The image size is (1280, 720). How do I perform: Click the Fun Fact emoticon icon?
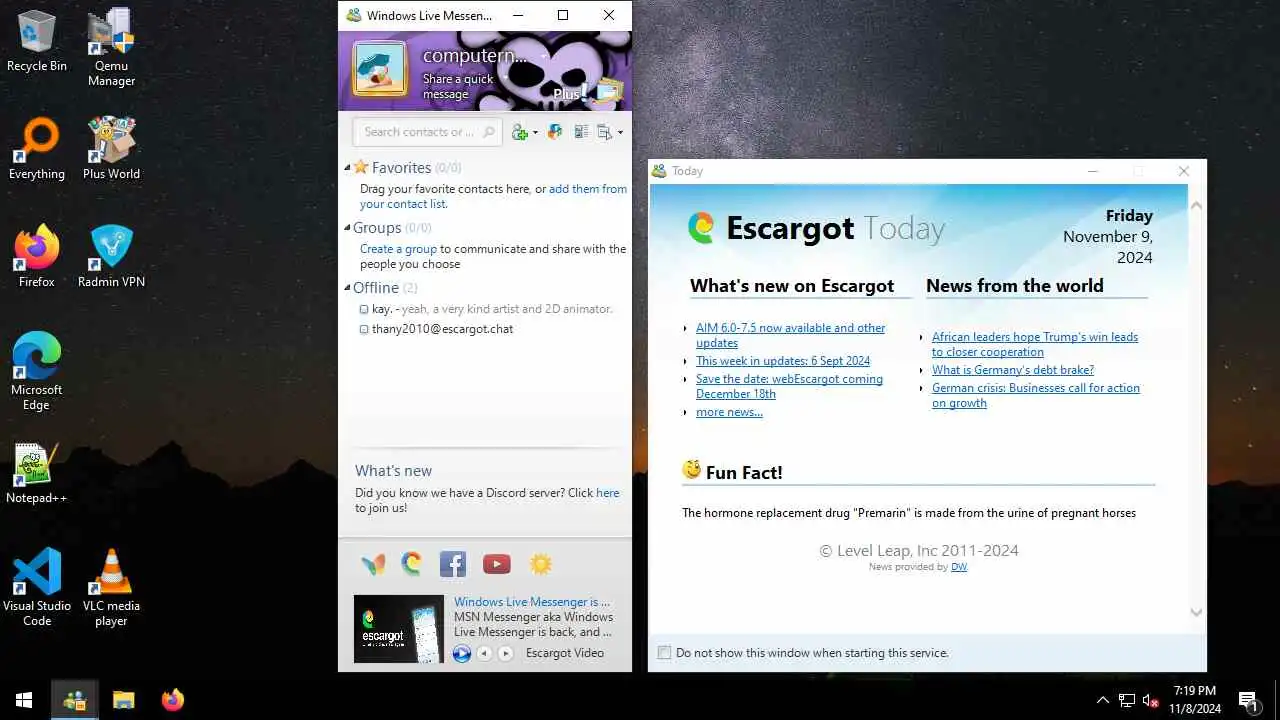(x=691, y=469)
